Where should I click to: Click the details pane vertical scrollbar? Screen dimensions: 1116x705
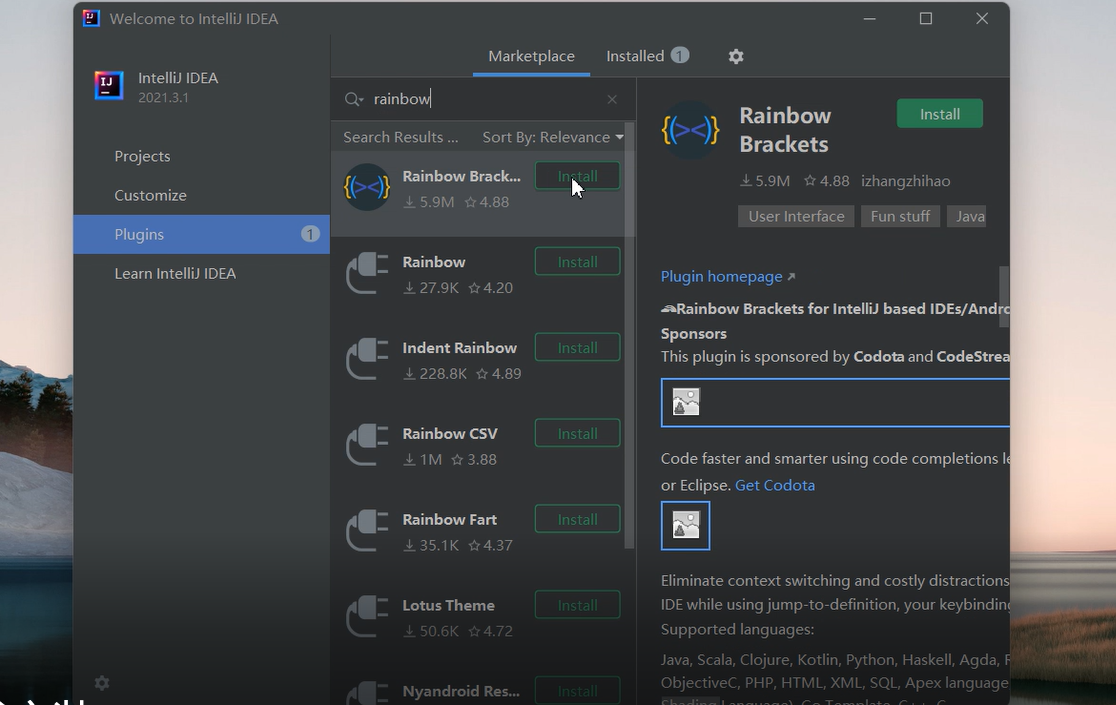coord(1004,297)
